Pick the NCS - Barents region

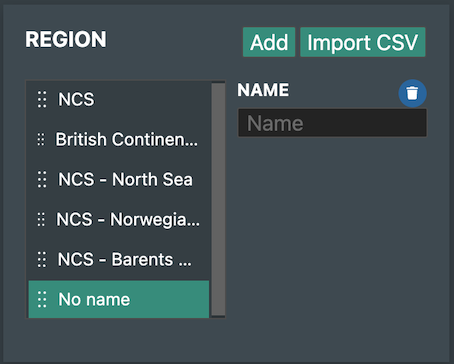coord(119,259)
